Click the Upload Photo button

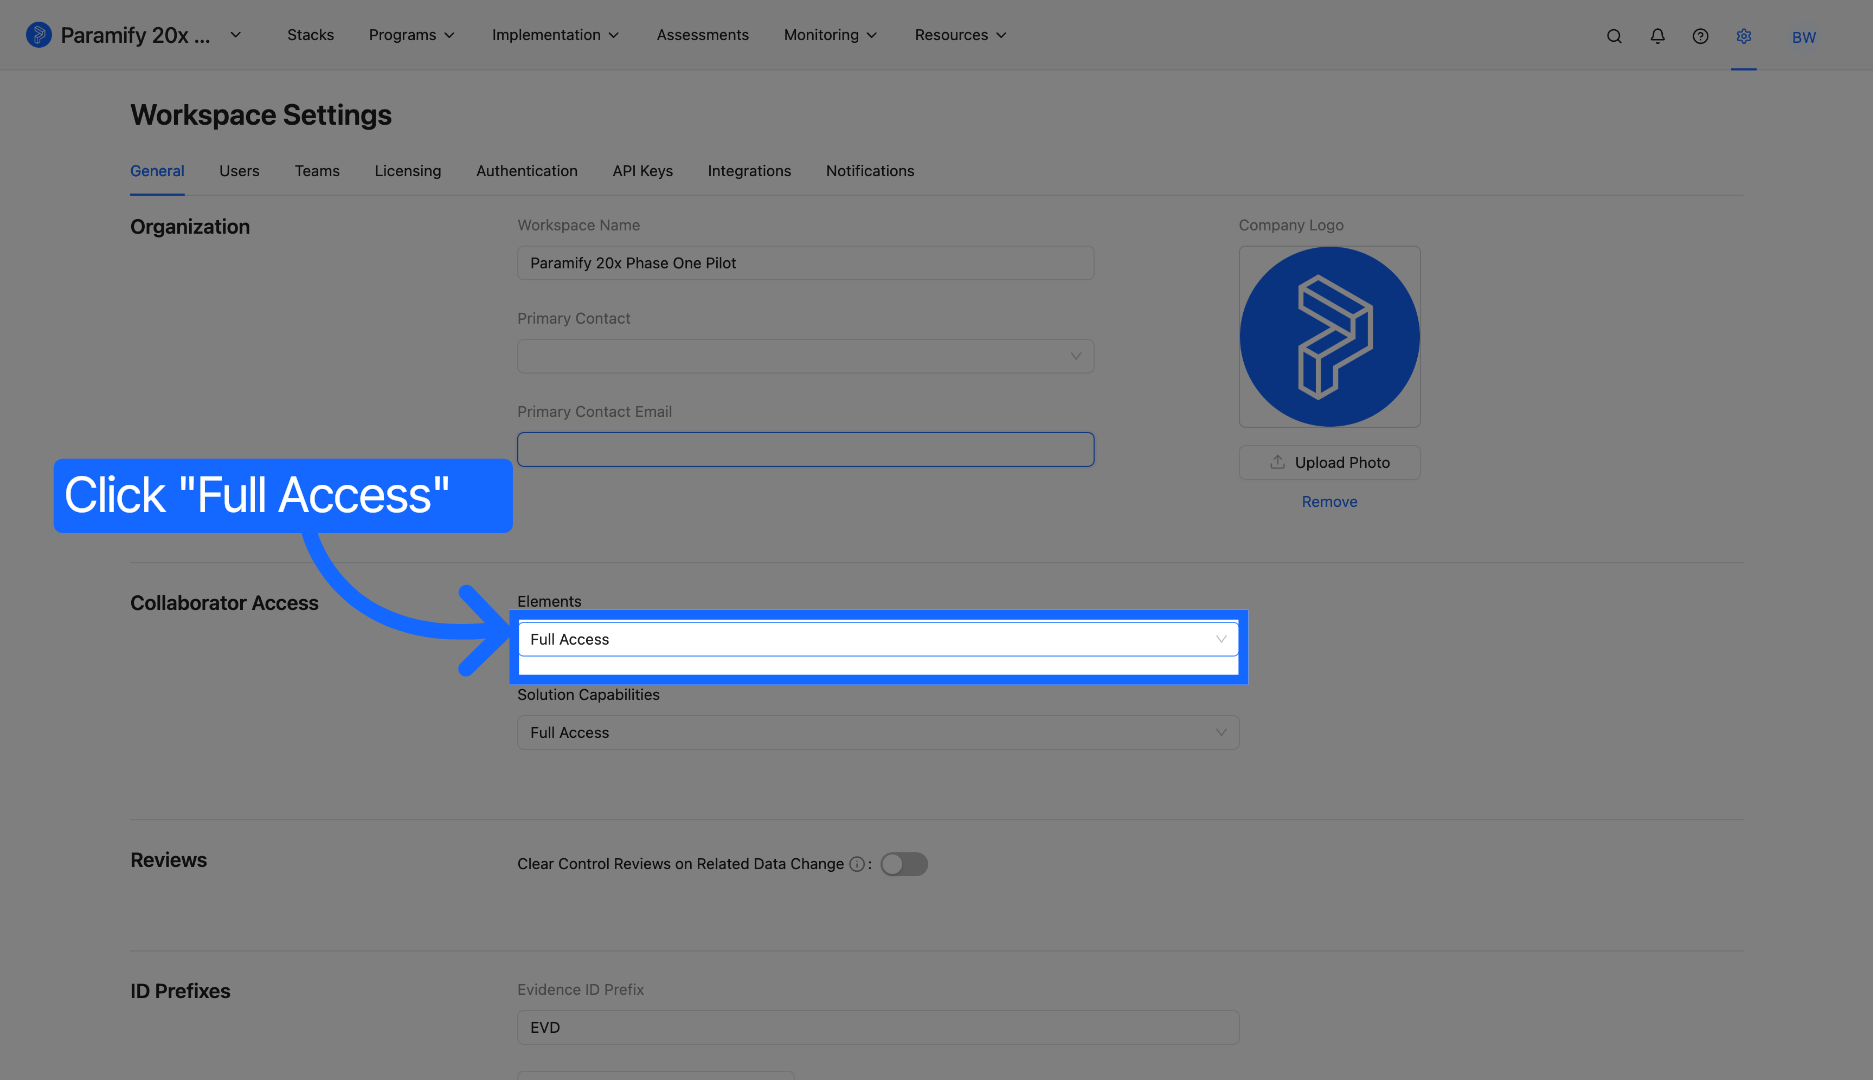pyautogui.click(x=1329, y=462)
